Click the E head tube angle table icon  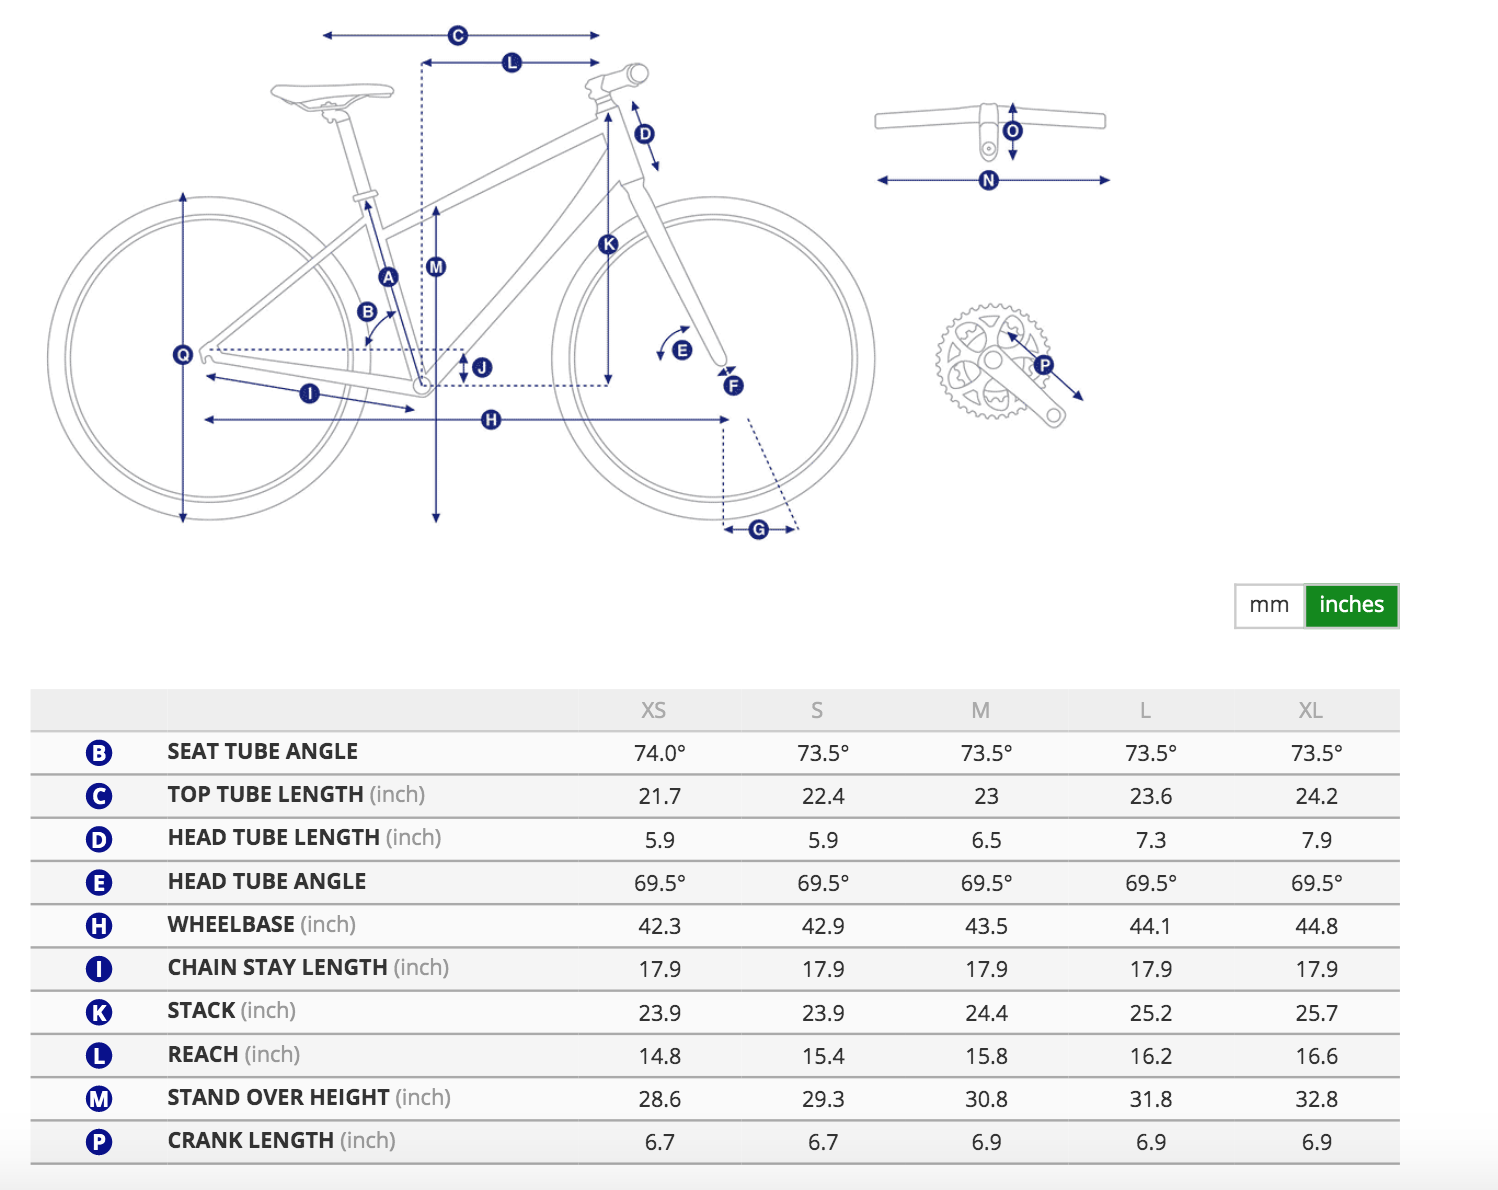pos(99,883)
